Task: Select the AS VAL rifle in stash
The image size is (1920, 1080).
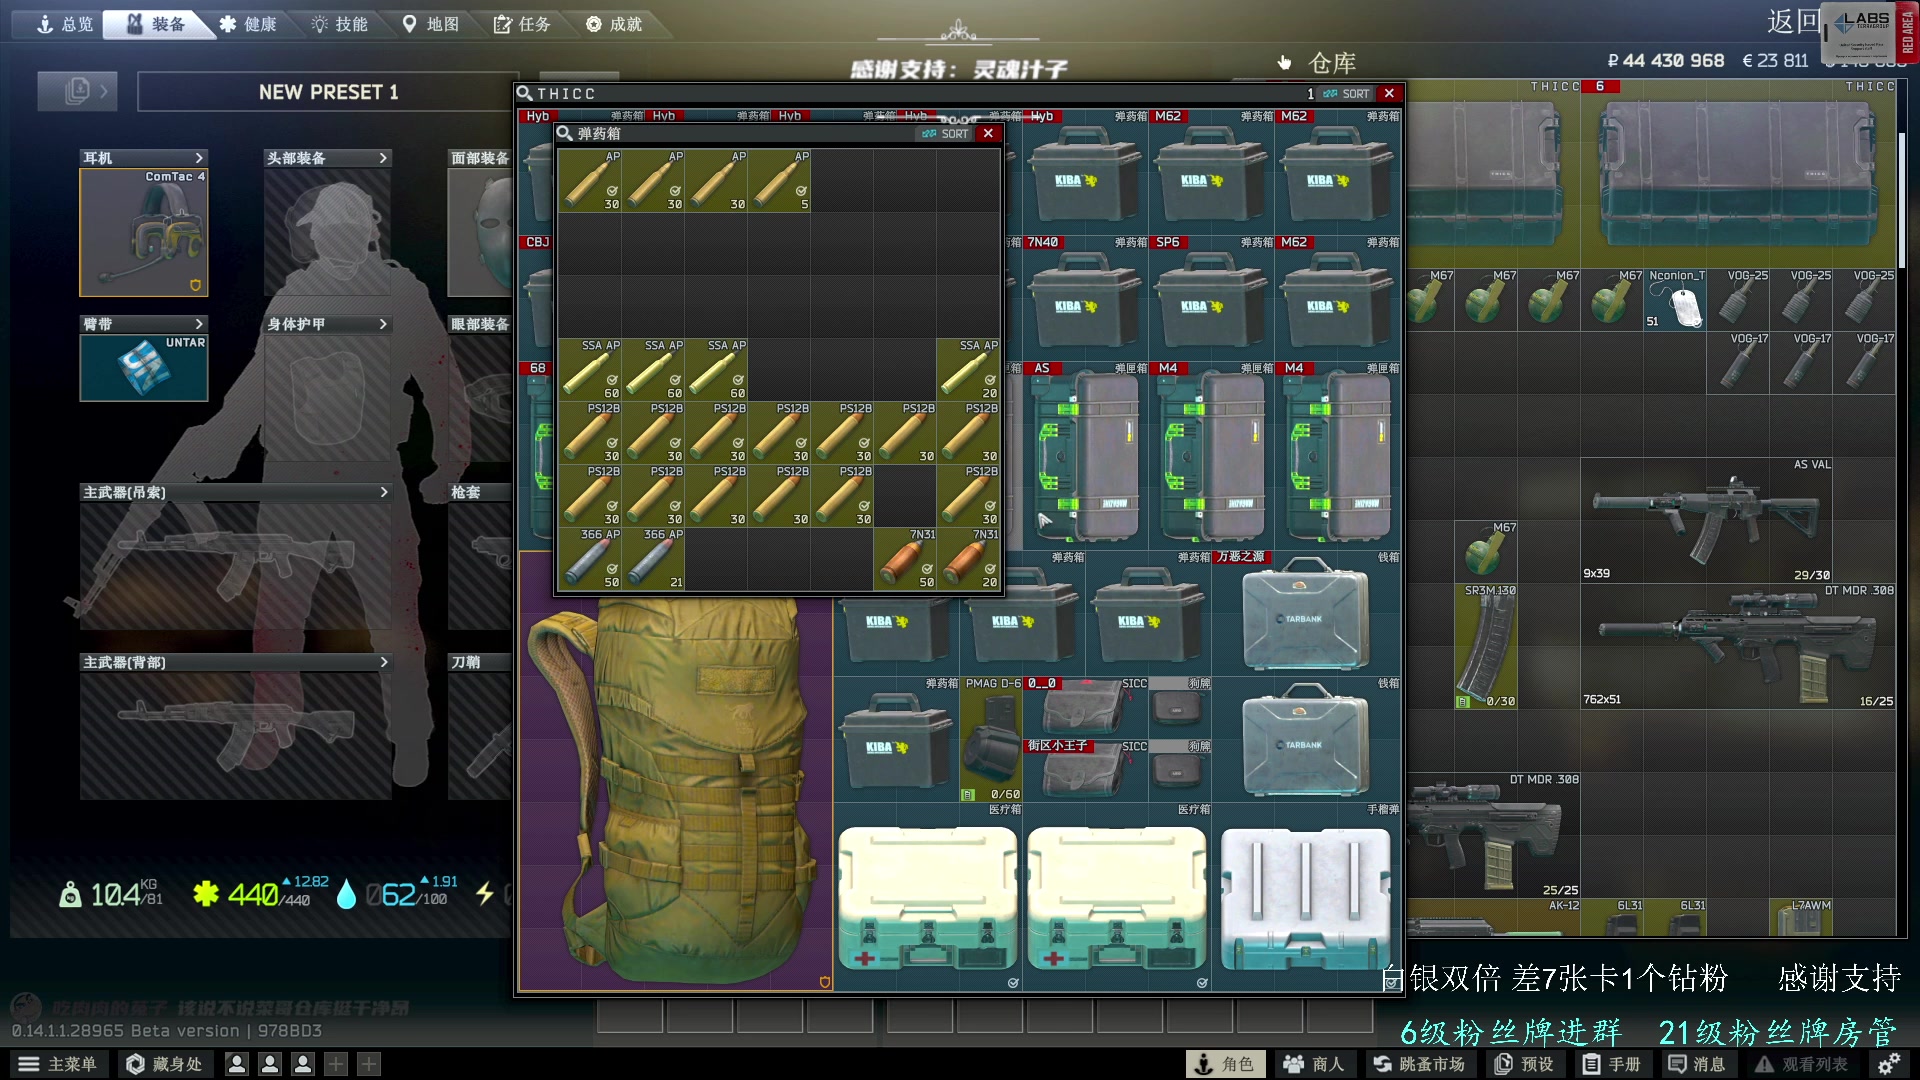Action: tap(1707, 520)
